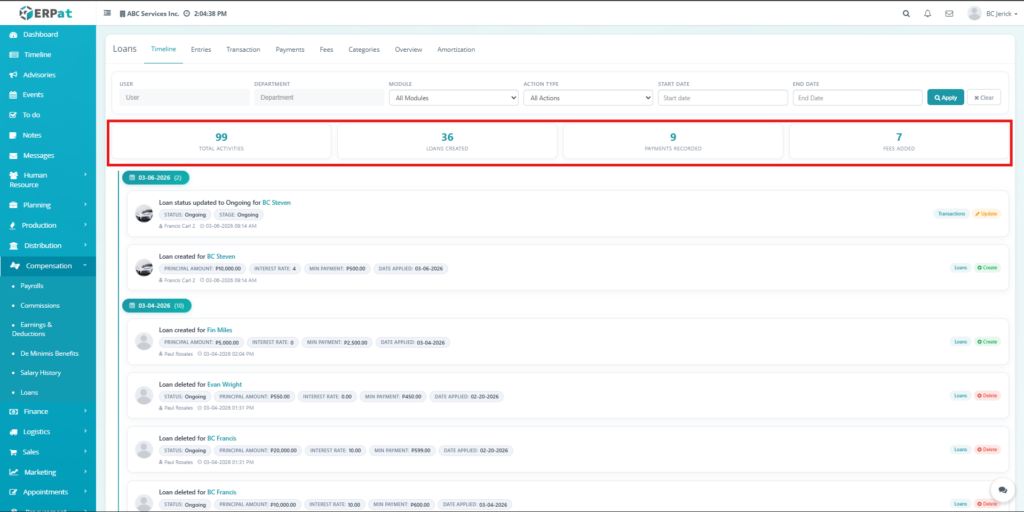Switch to the Payments tab
Screen dimensions: 1024x512
click(x=290, y=49)
